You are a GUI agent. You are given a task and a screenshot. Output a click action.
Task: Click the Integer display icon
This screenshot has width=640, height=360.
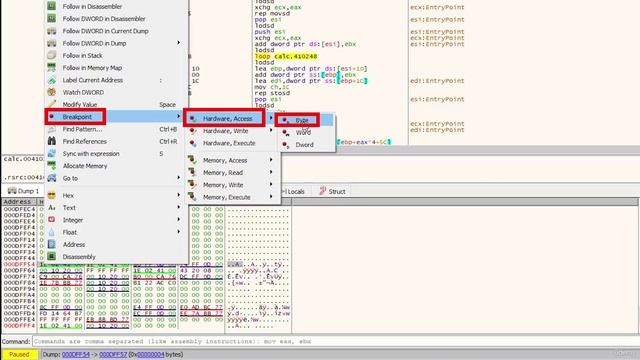click(51, 220)
